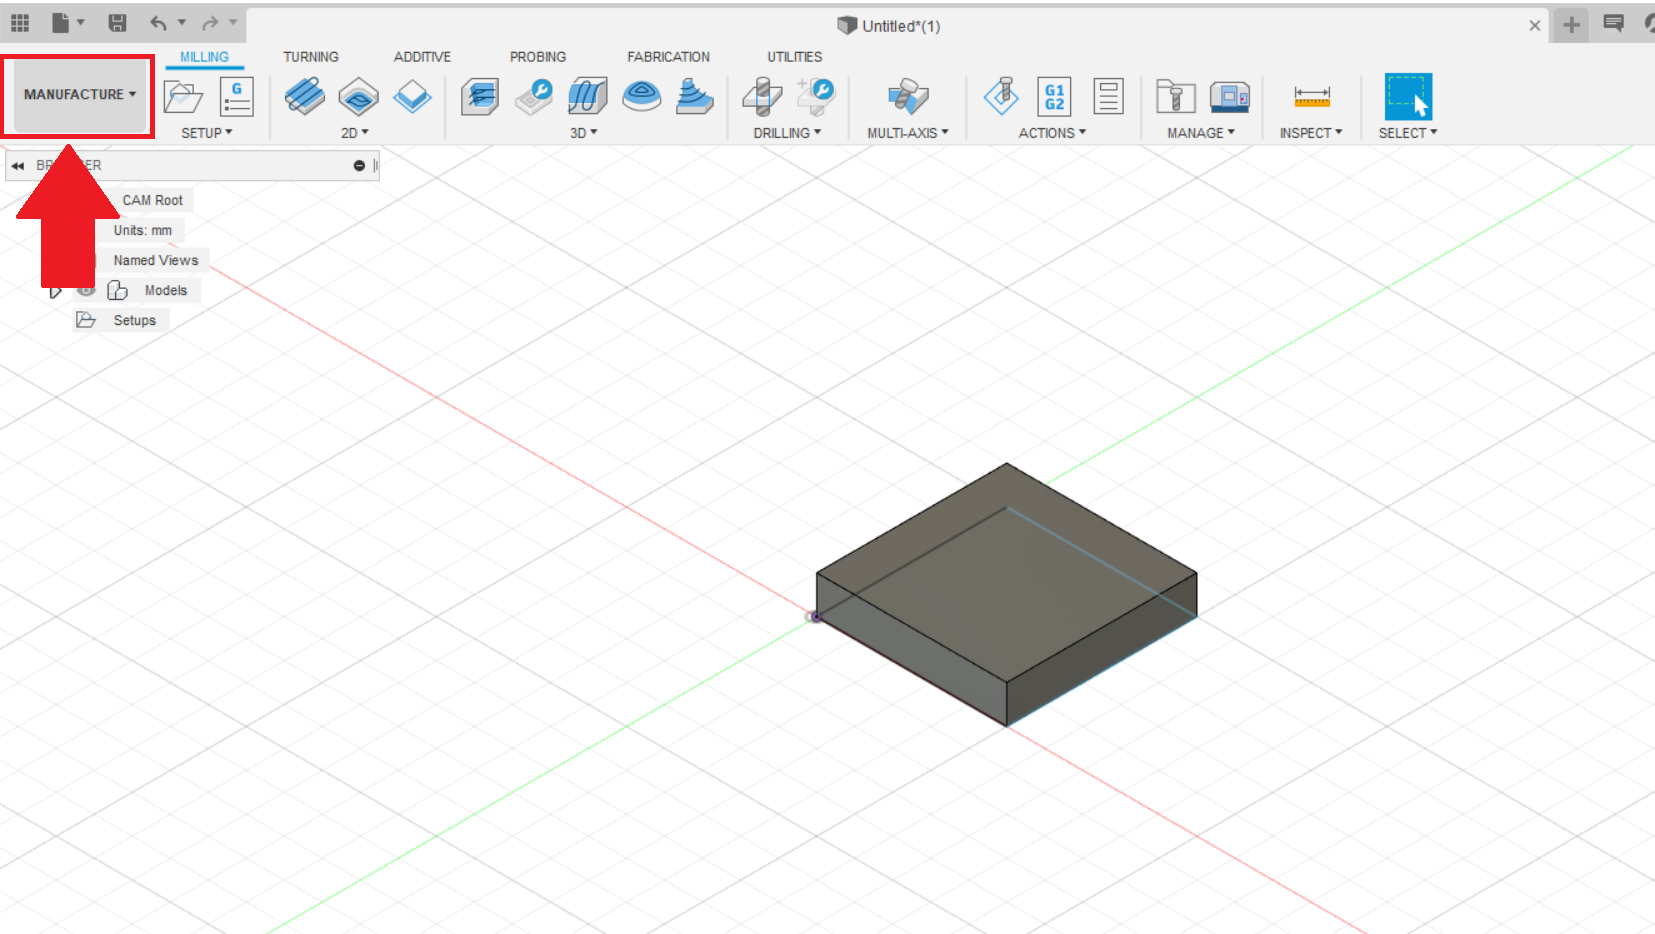The height and width of the screenshot is (934, 1655).
Task: Click the origin point at the box corner
Action: pos(815,617)
